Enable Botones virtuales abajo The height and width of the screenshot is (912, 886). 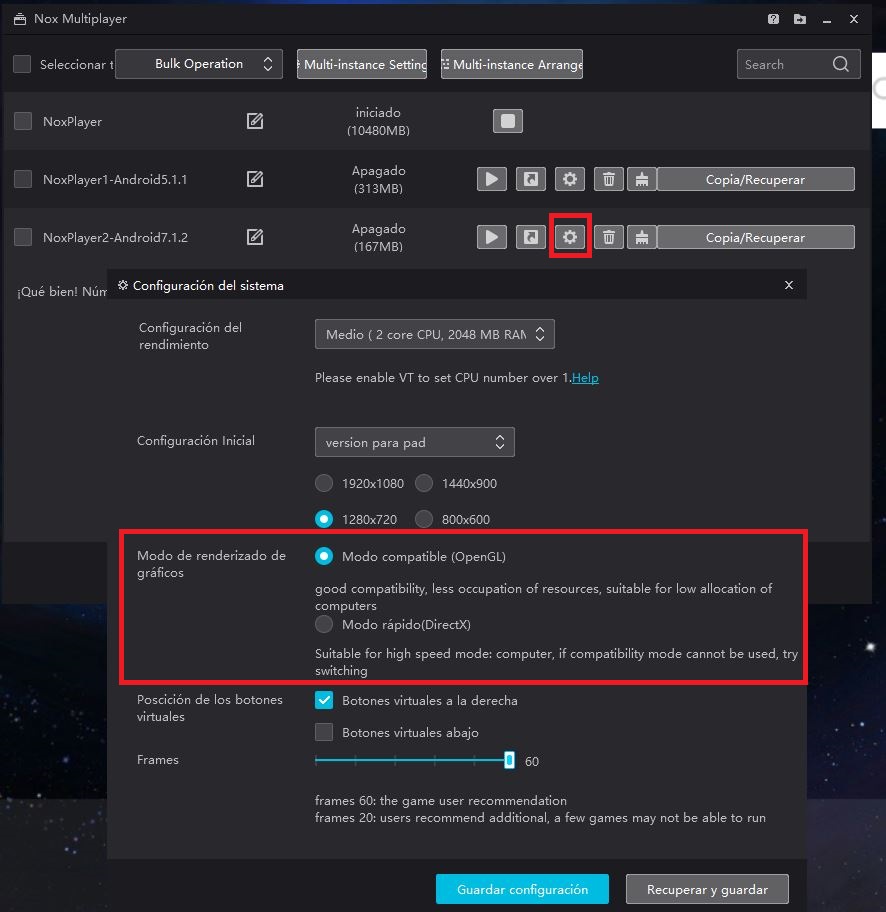(324, 732)
